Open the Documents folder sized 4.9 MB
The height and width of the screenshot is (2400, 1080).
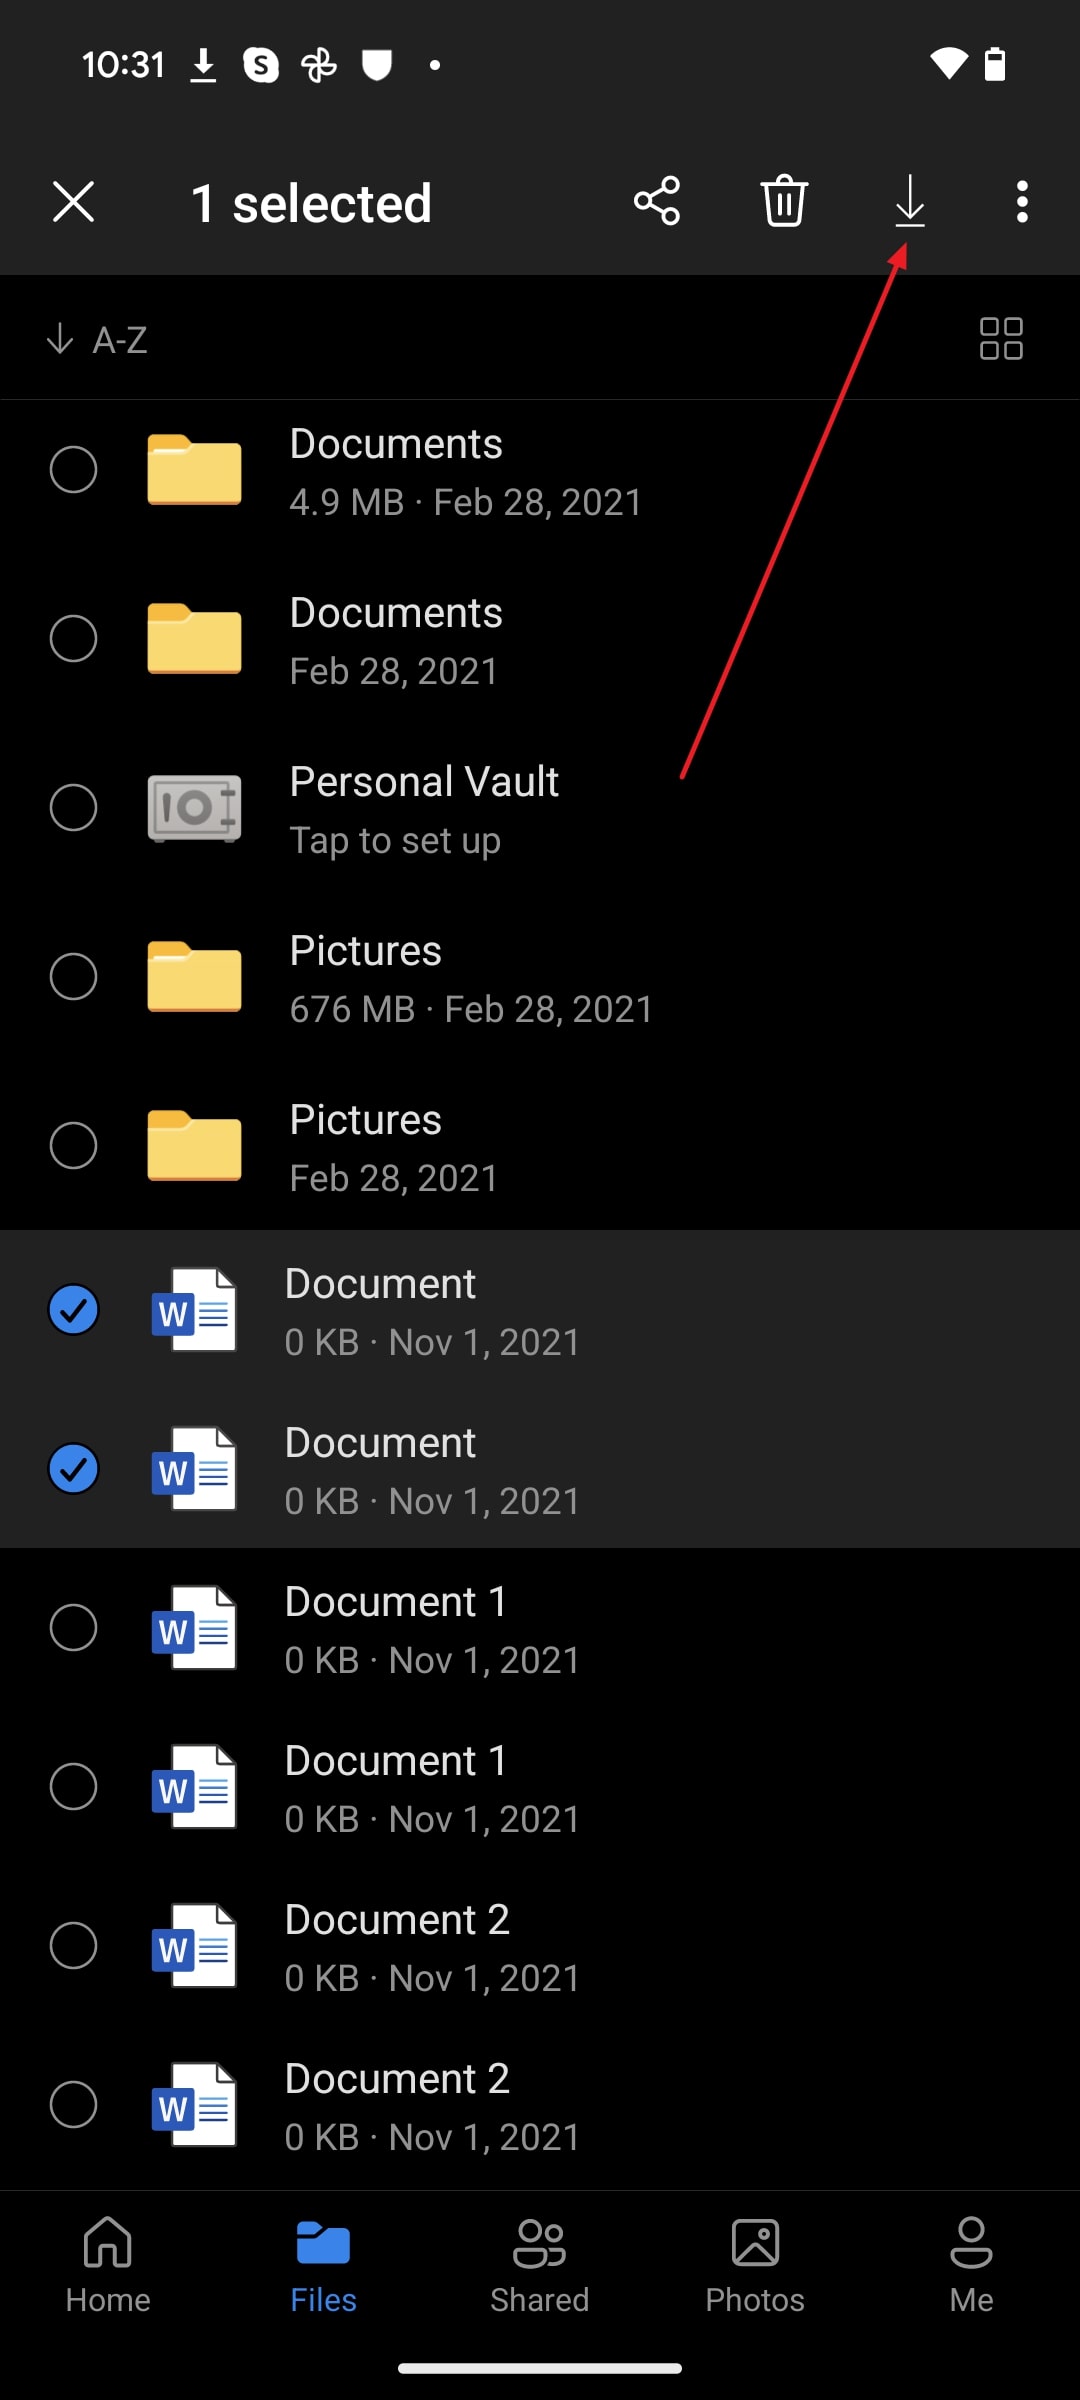(396, 445)
